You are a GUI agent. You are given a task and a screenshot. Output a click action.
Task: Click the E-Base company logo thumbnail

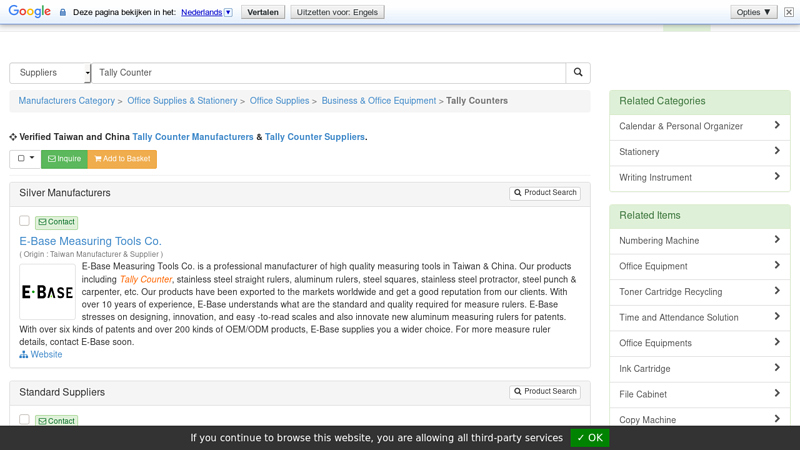[47, 292]
